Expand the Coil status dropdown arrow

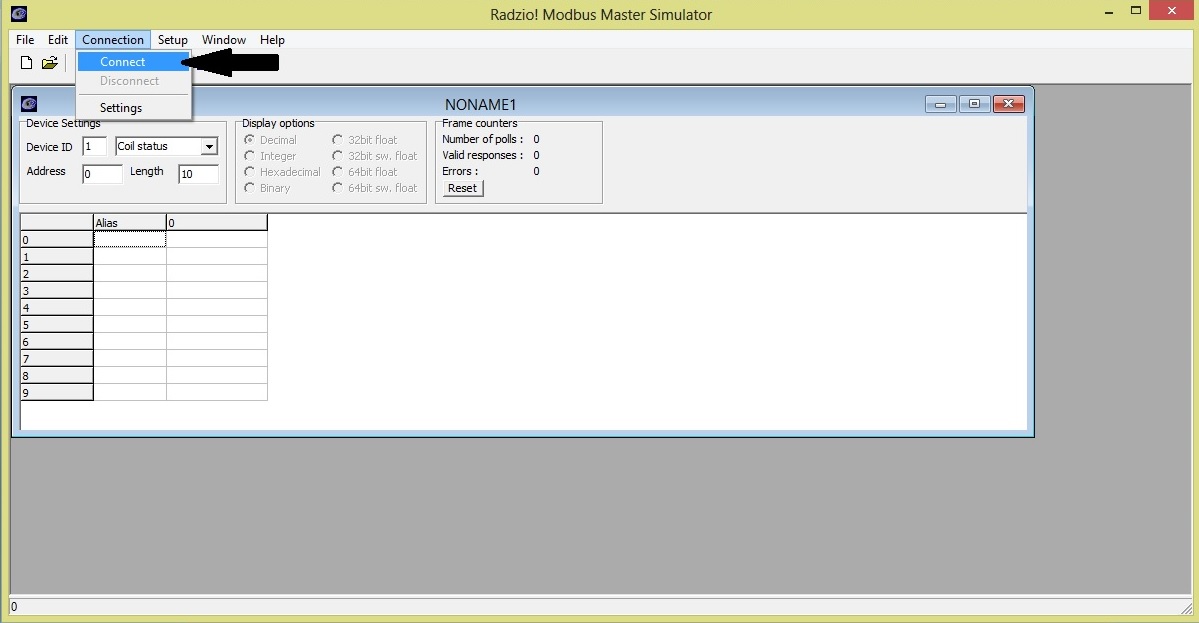coord(209,146)
